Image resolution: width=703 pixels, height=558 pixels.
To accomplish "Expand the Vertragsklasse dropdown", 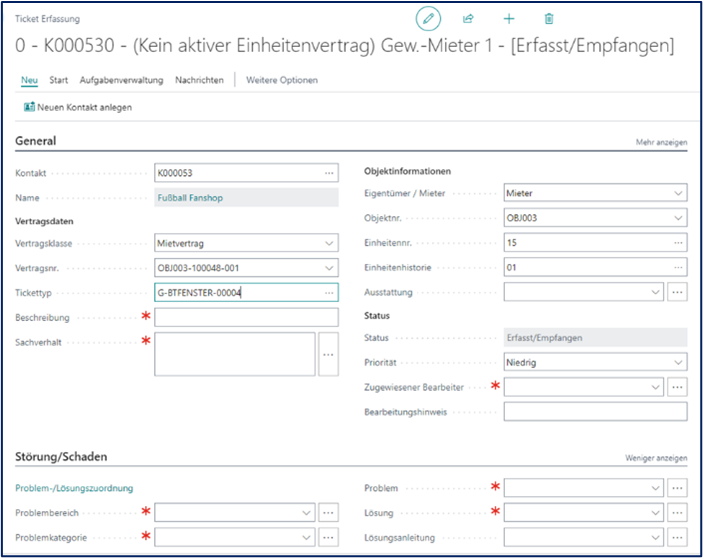I will pos(329,243).
